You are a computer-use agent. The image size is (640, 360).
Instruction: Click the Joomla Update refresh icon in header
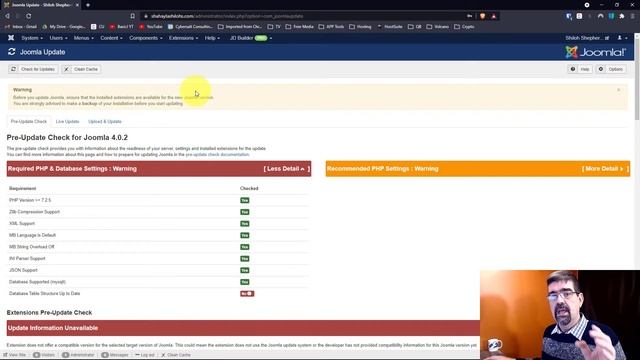click(11, 52)
